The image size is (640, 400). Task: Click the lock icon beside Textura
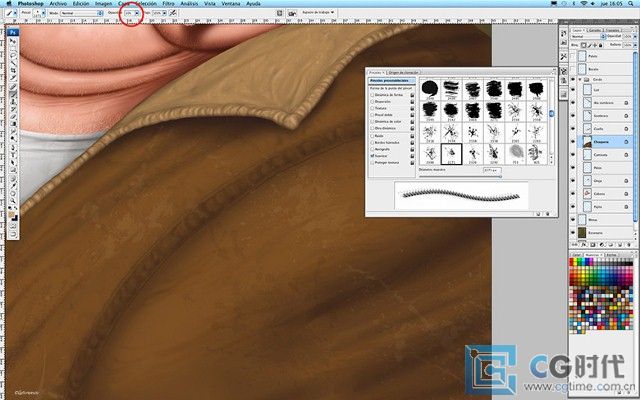[x=412, y=109]
